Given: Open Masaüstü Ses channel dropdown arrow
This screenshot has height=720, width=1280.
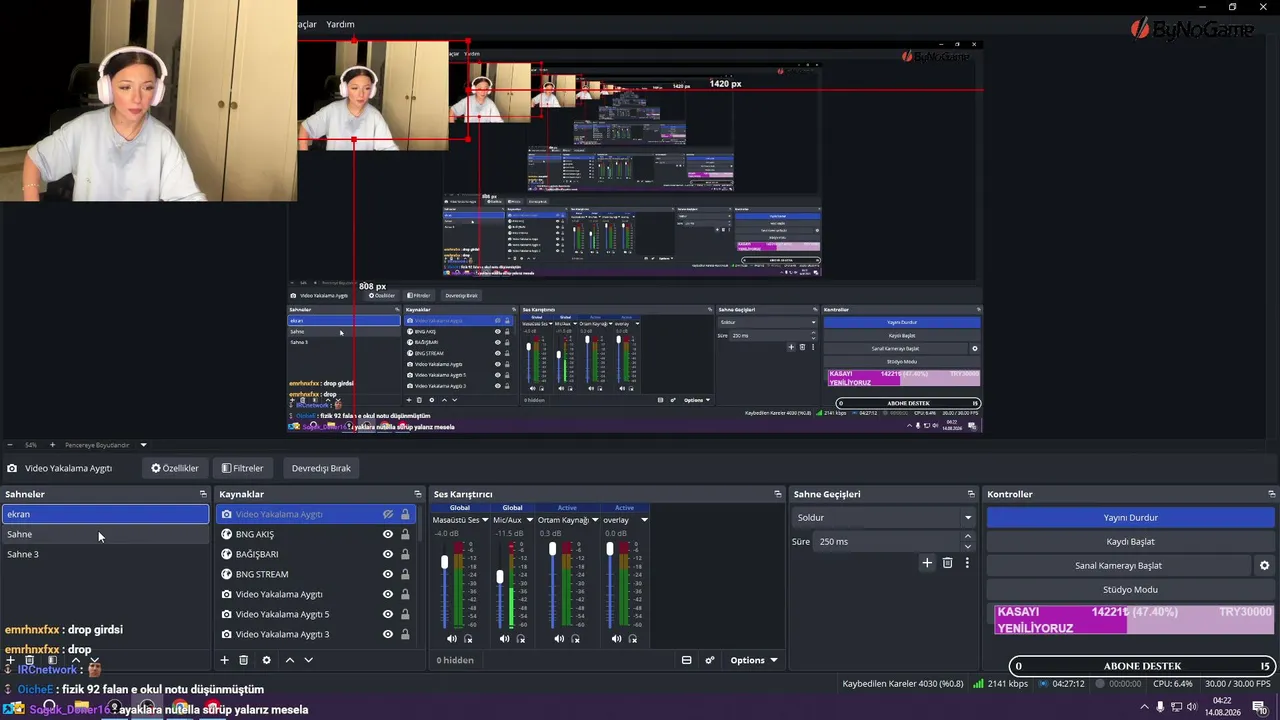Looking at the screenshot, I should click(x=485, y=520).
